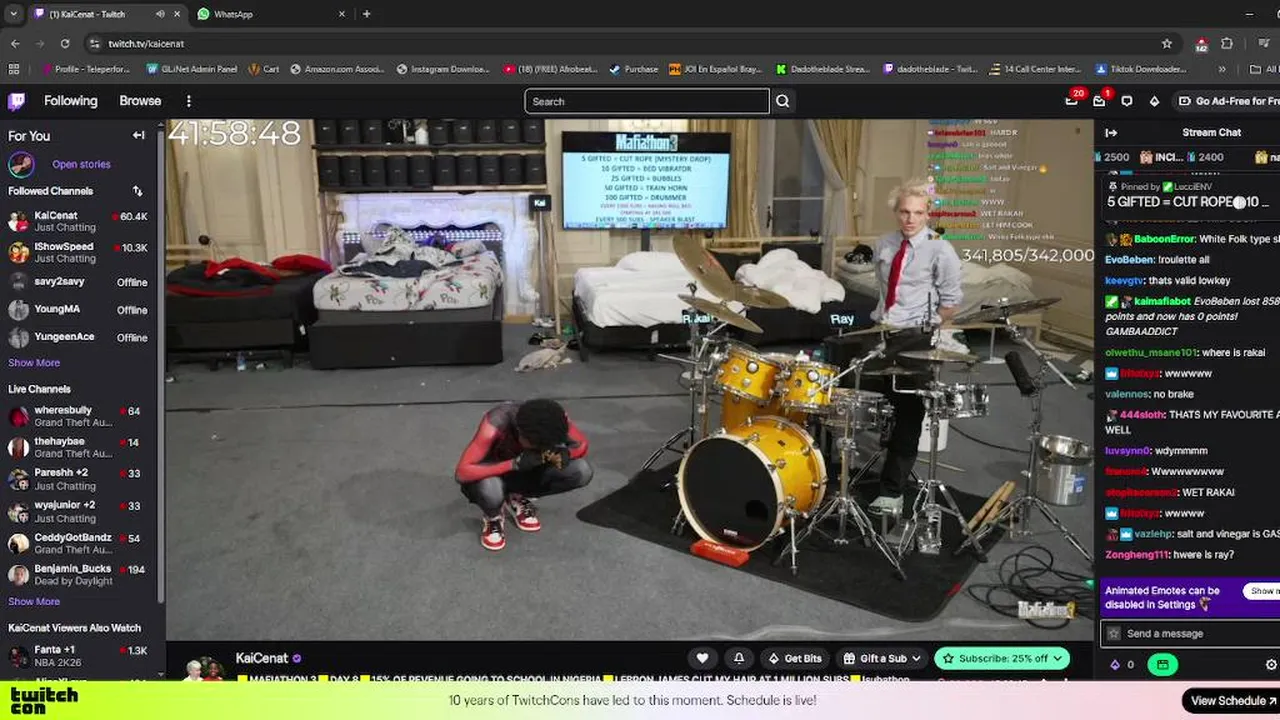Click BaboonError username in chat
Image resolution: width=1280 pixels, height=720 pixels.
[x=1164, y=239]
